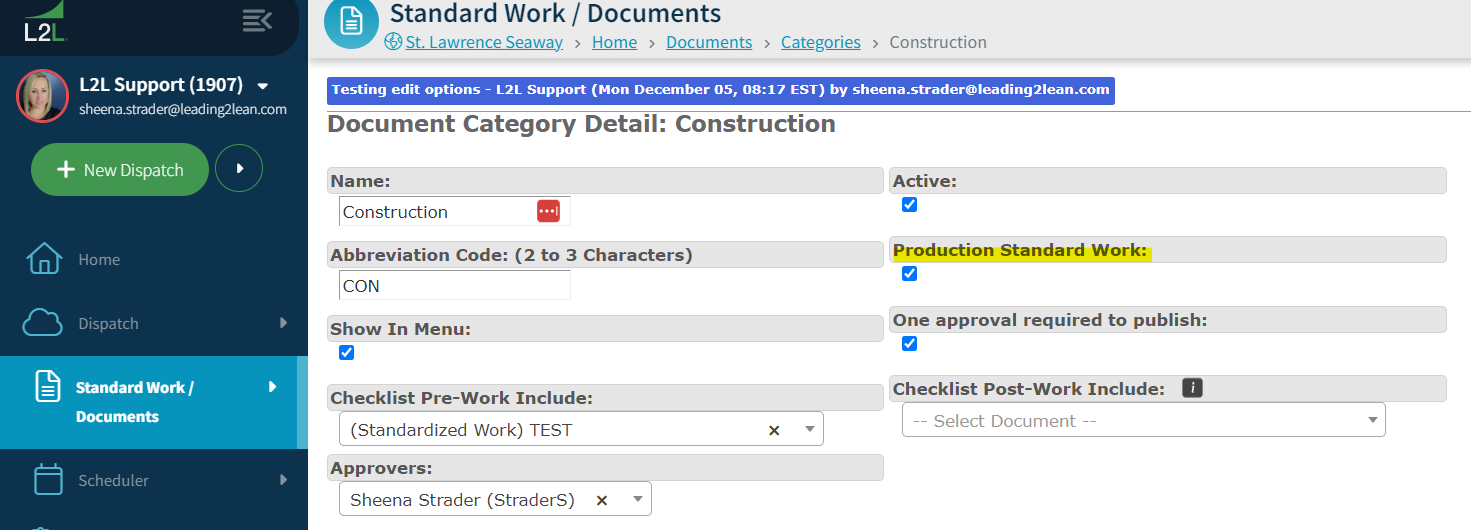This screenshot has width=1471, height=530.
Task: Disable the Show In Menu checkbox
Action: (346, 352)
